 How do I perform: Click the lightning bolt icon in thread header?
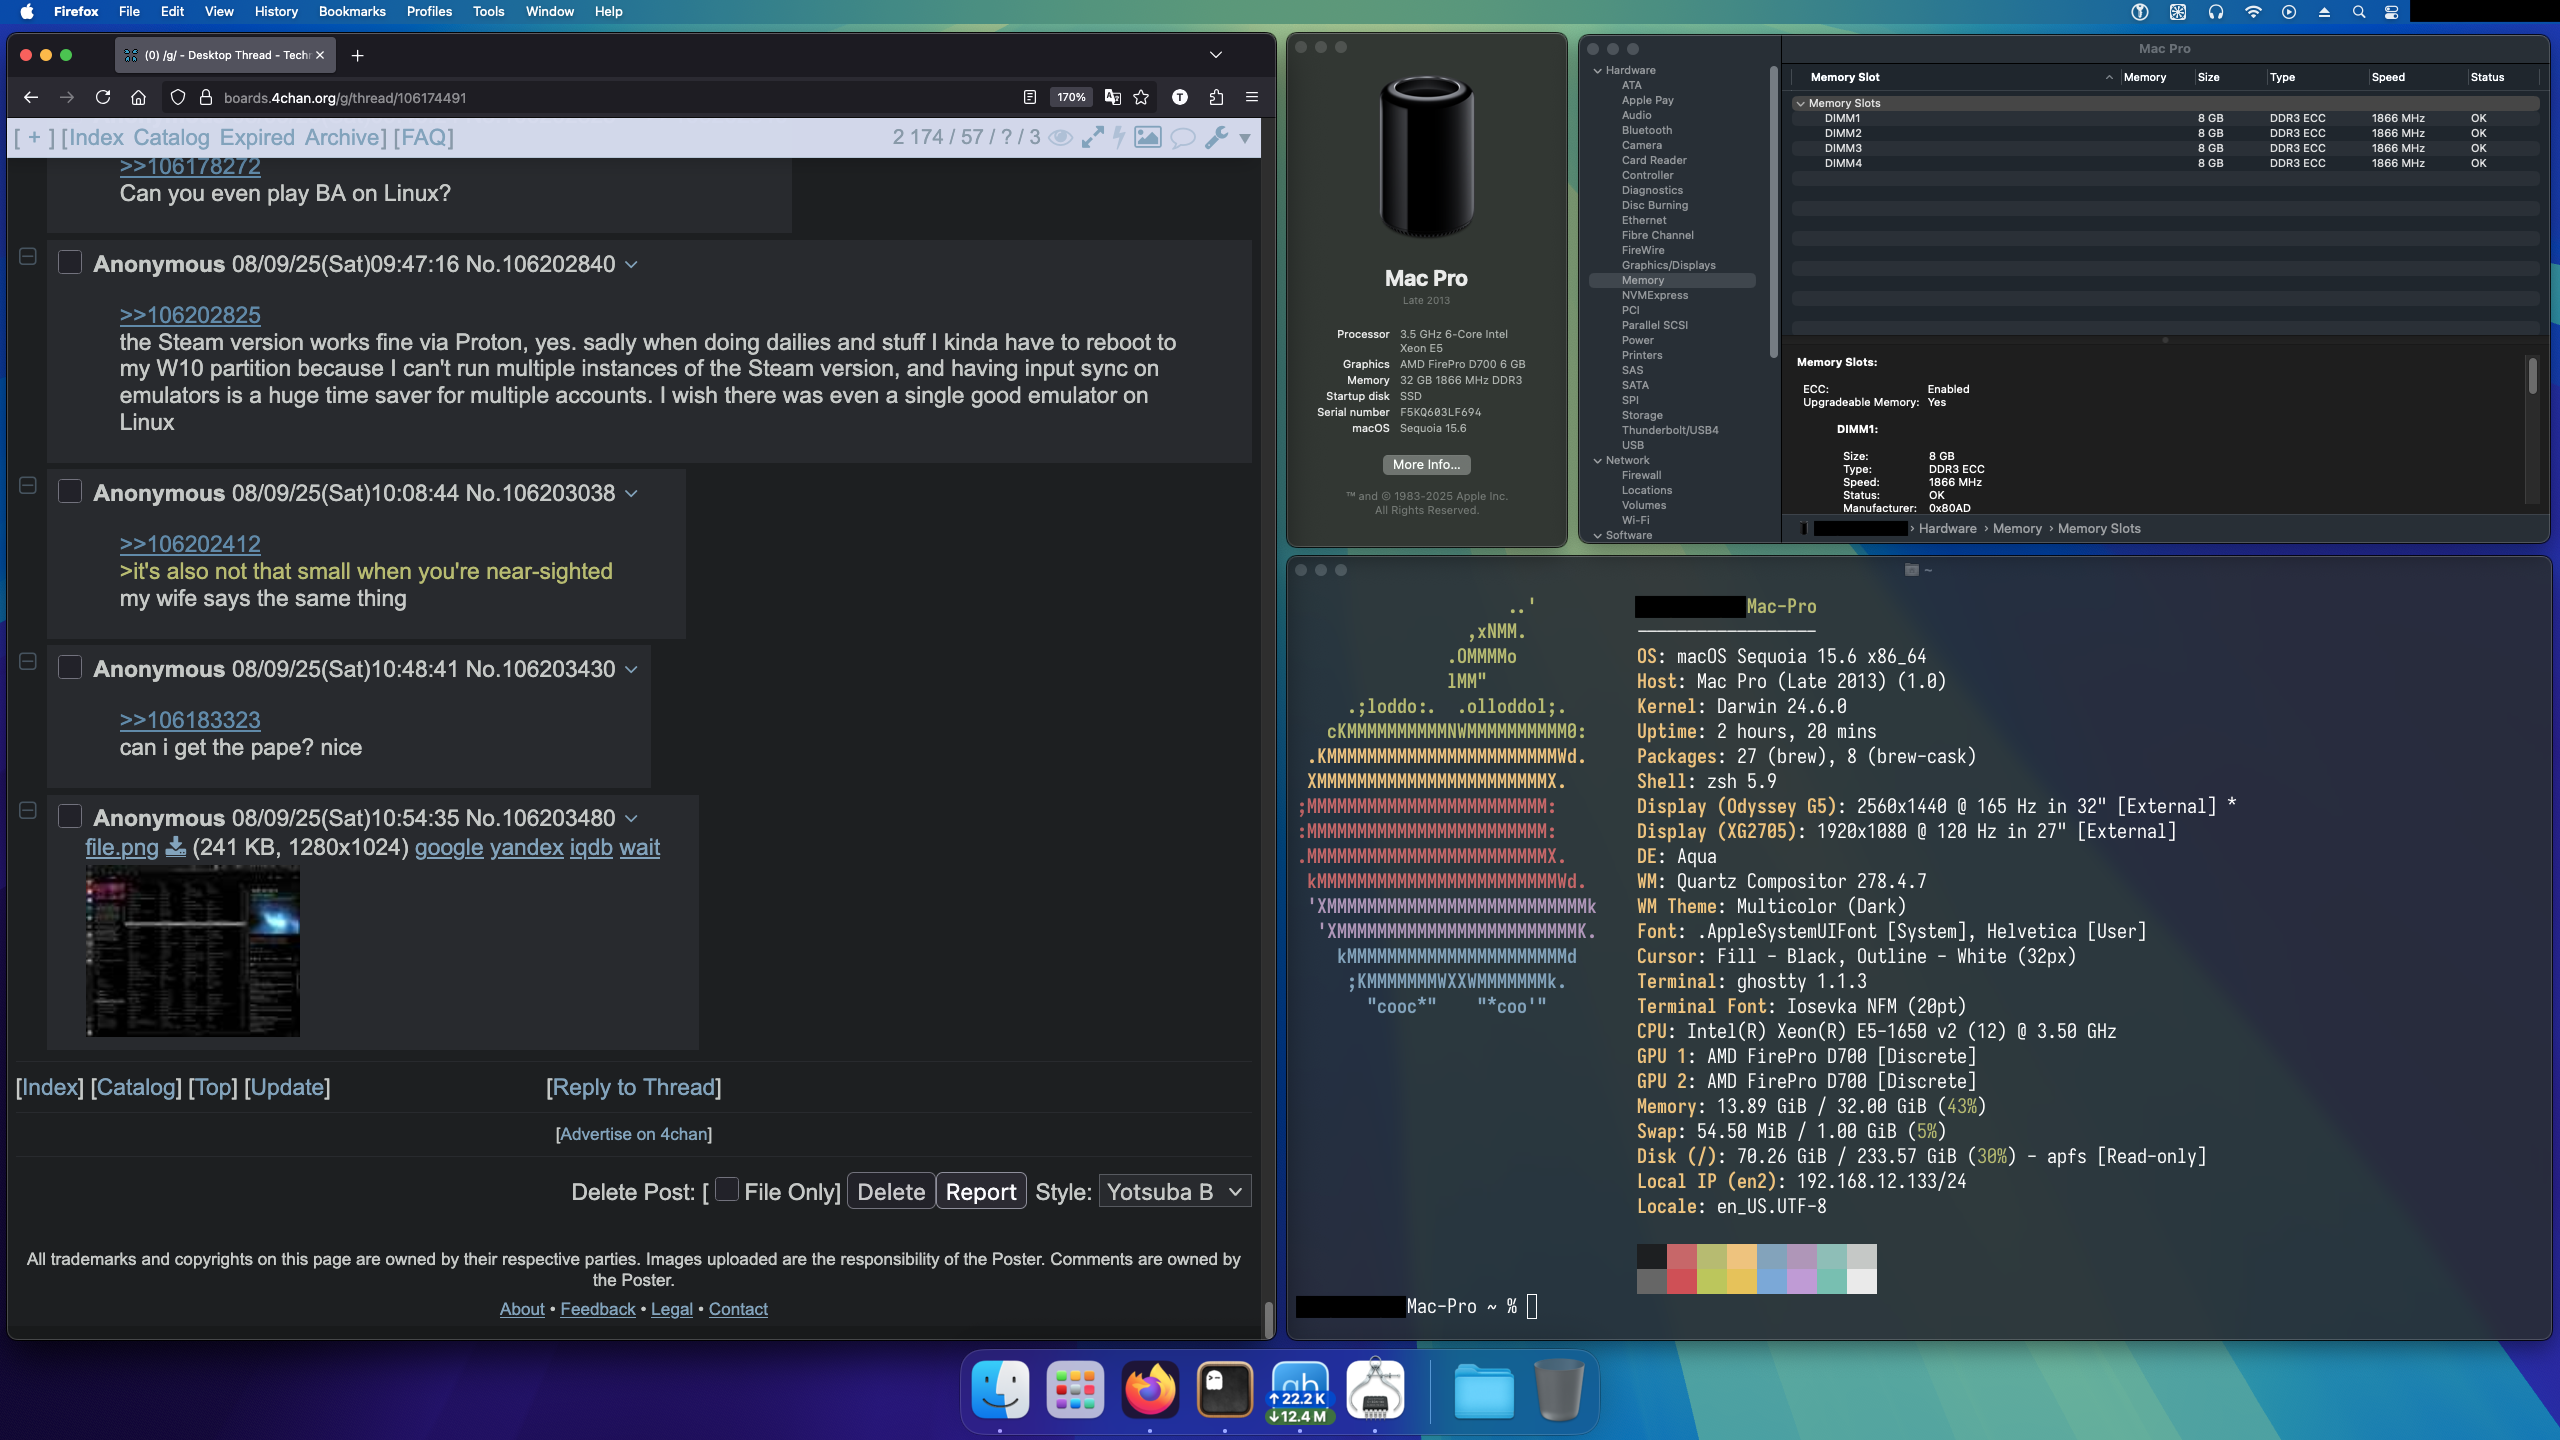point(1119,138)
